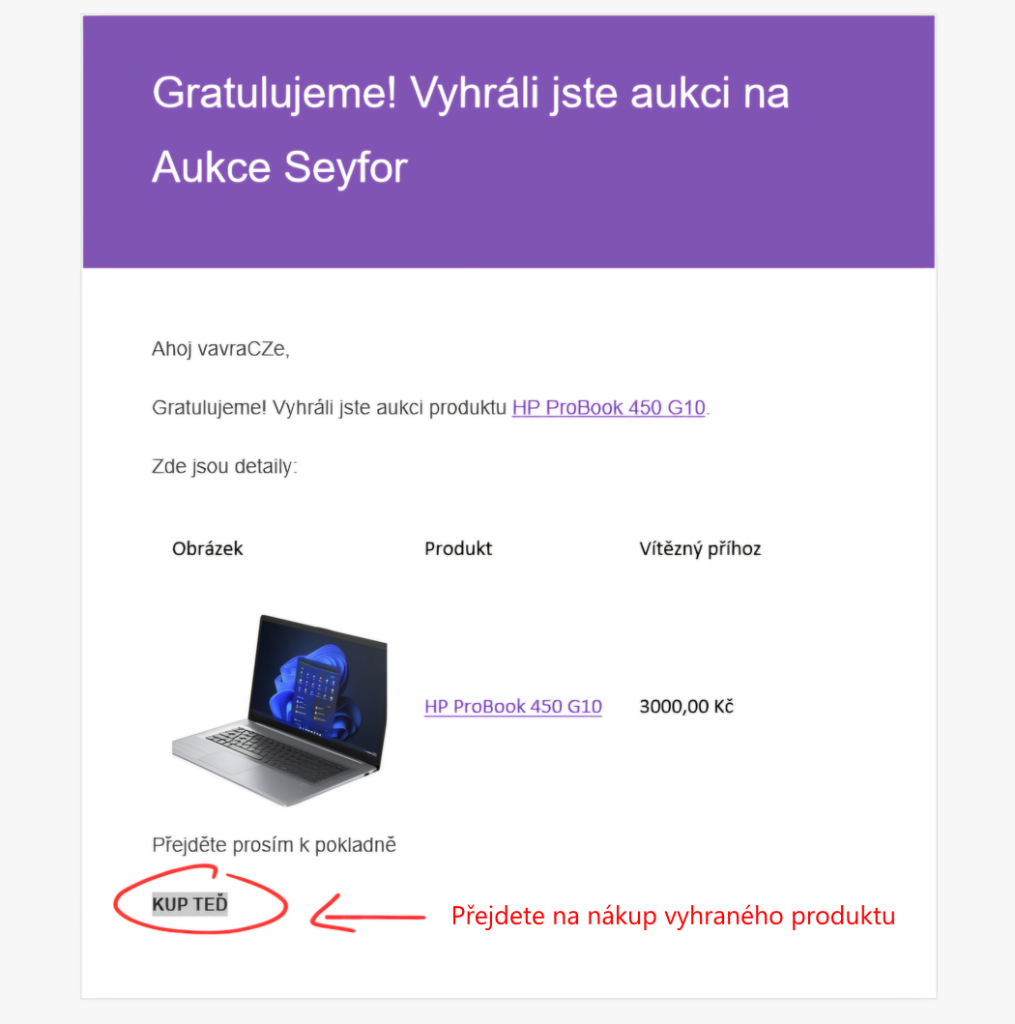Viewport: 1015px width, 1024px height.
Task: Select the Produkt column header
Action: click(458, 549)
